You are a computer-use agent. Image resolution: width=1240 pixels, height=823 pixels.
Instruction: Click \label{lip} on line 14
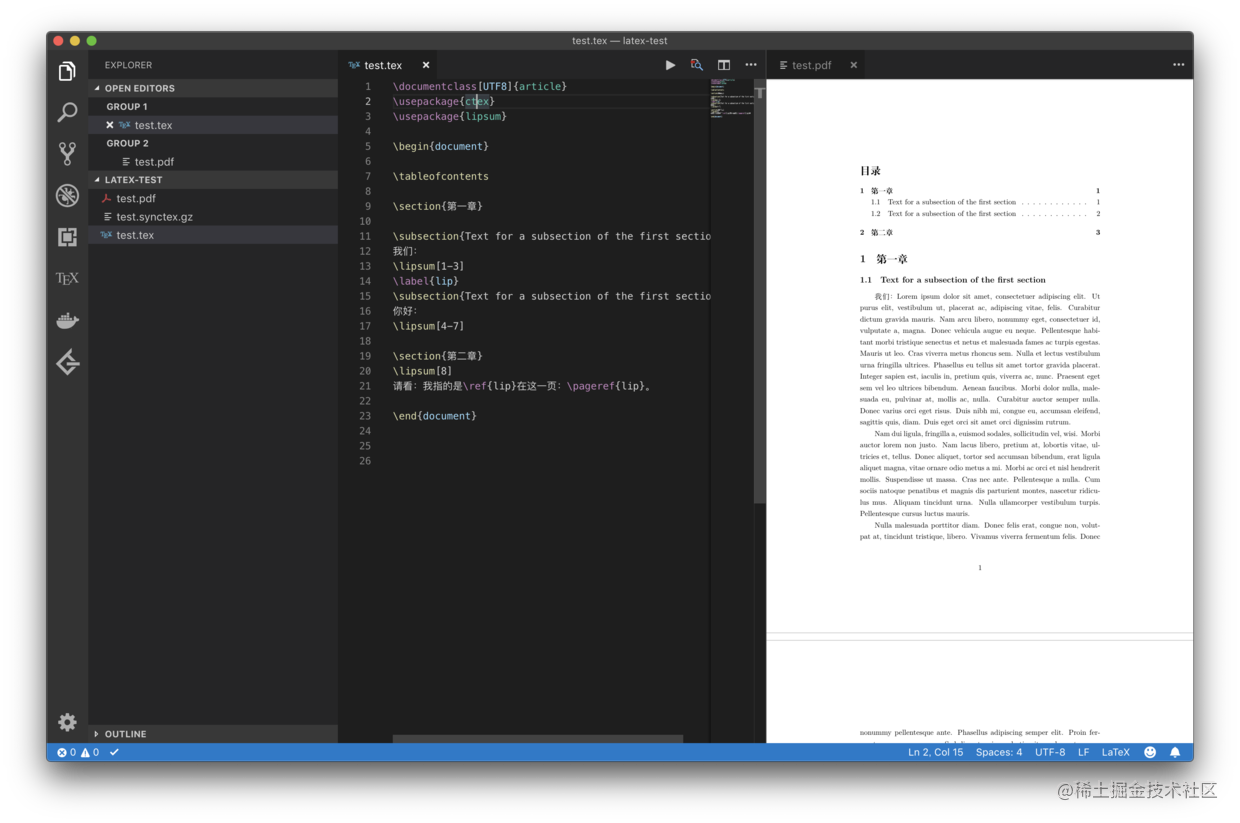point(426,281)
